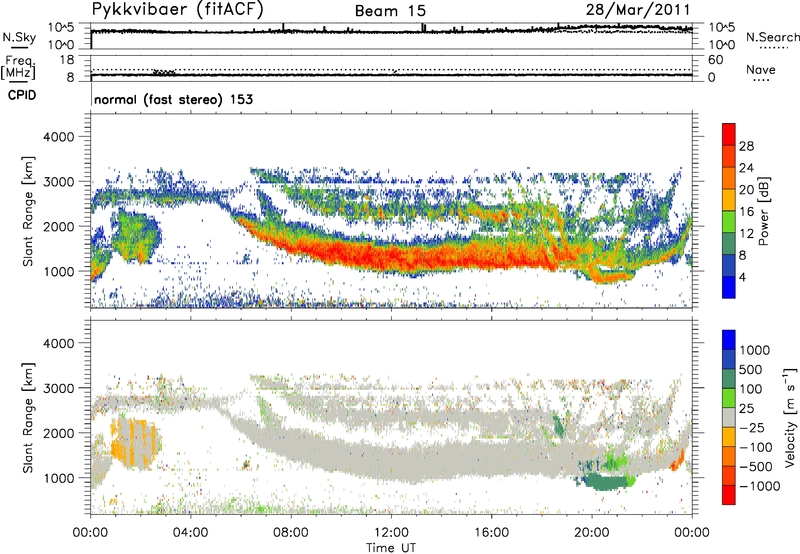
Task: Click the "N.Search" legend label
Action: (x=772, y=37)
